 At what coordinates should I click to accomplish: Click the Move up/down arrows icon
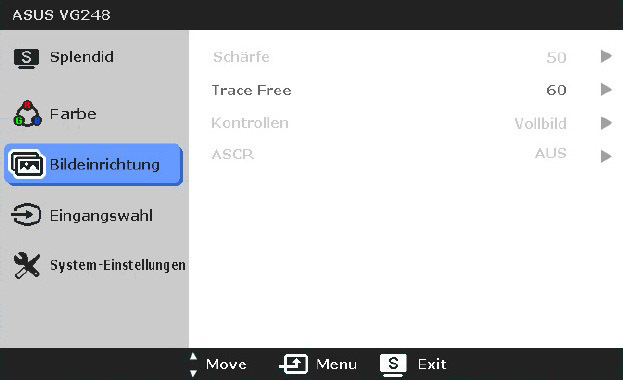click(x=193, y=364)
